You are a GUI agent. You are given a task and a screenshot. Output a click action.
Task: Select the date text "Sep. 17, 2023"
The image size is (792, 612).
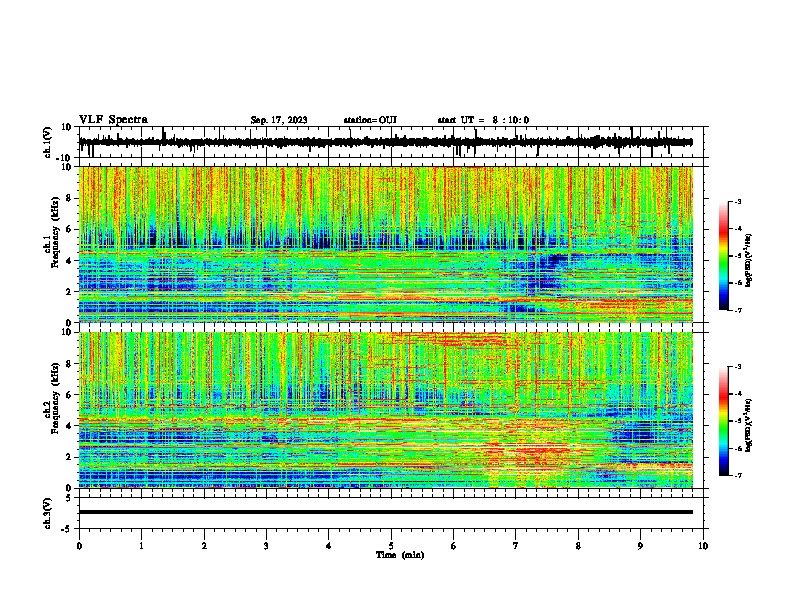(279, 120)
